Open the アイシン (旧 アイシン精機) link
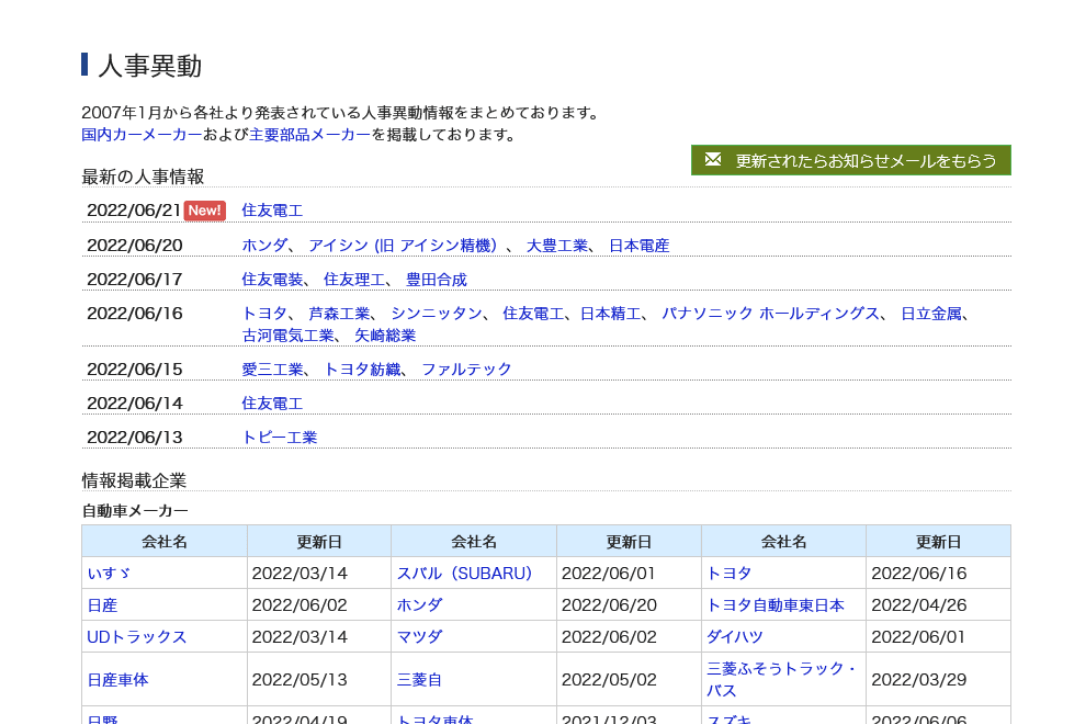Image resolution: width=1086 pixels, height=724 pixels. coord(402,245)
